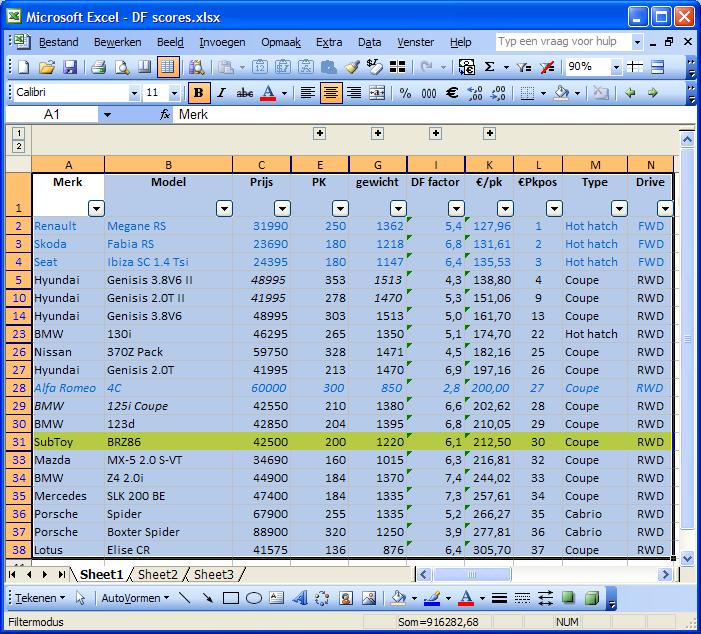701x634 pixels.
Task: Open the Merk column filter dropdown
Action: point(96,208)
